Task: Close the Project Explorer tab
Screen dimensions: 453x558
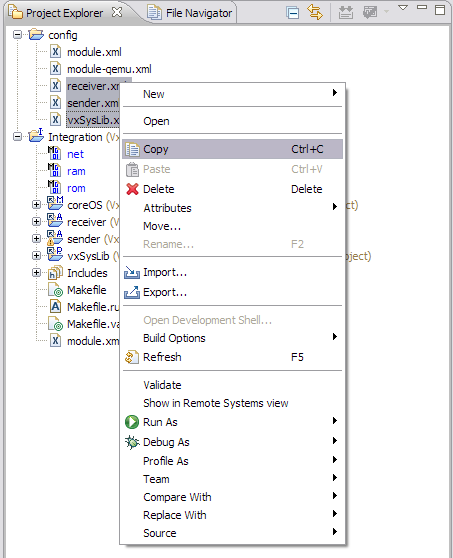Action: coord(117,12)
